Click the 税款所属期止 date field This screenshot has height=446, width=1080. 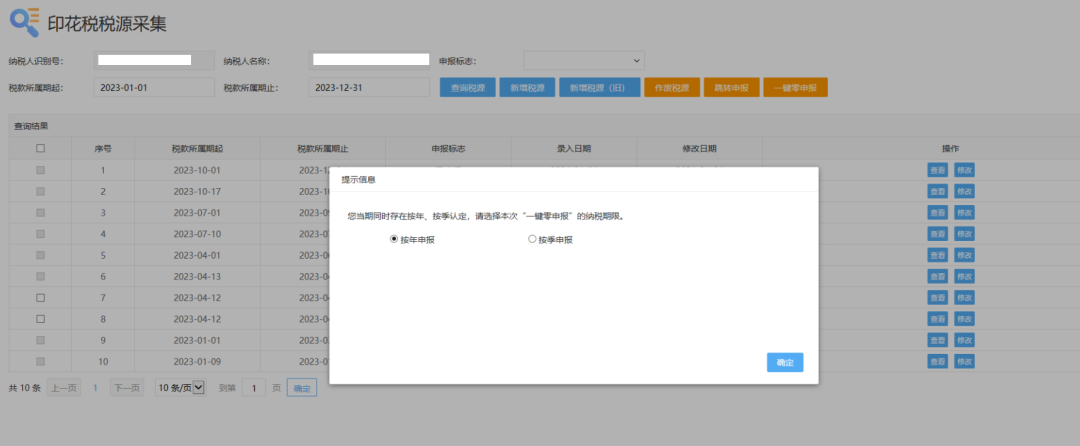[369, 87]
